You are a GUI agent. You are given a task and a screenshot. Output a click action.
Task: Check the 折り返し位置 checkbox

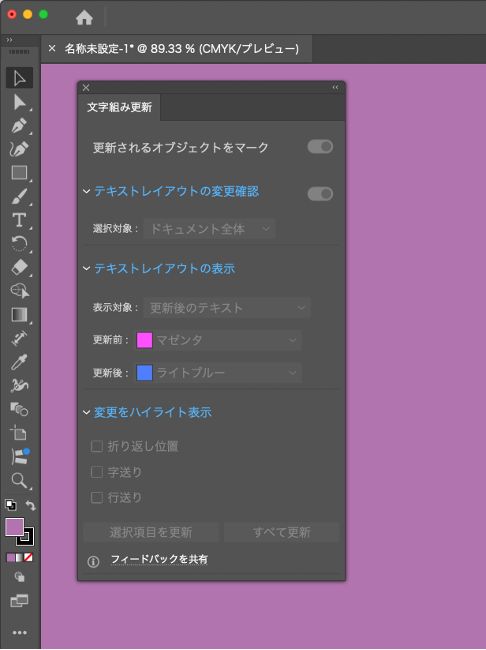tap(97, 446)
